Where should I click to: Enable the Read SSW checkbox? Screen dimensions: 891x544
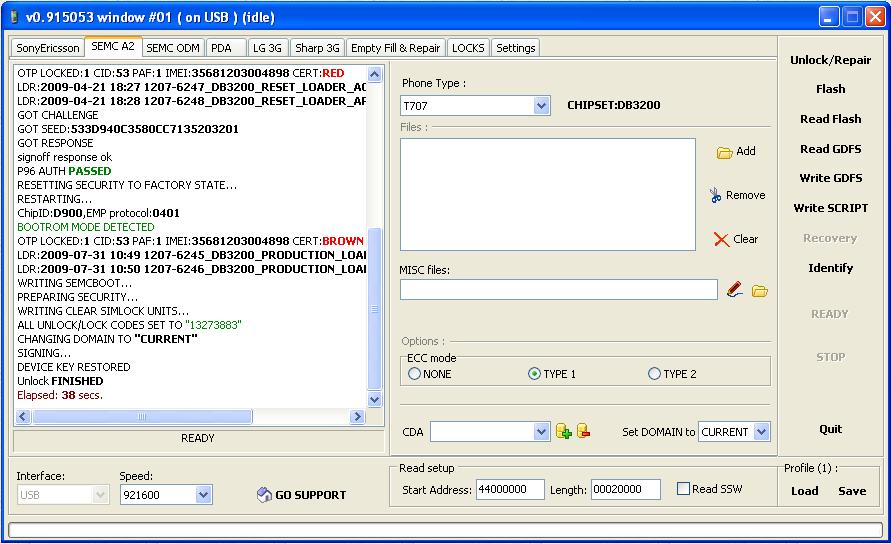tap(684, 489)
